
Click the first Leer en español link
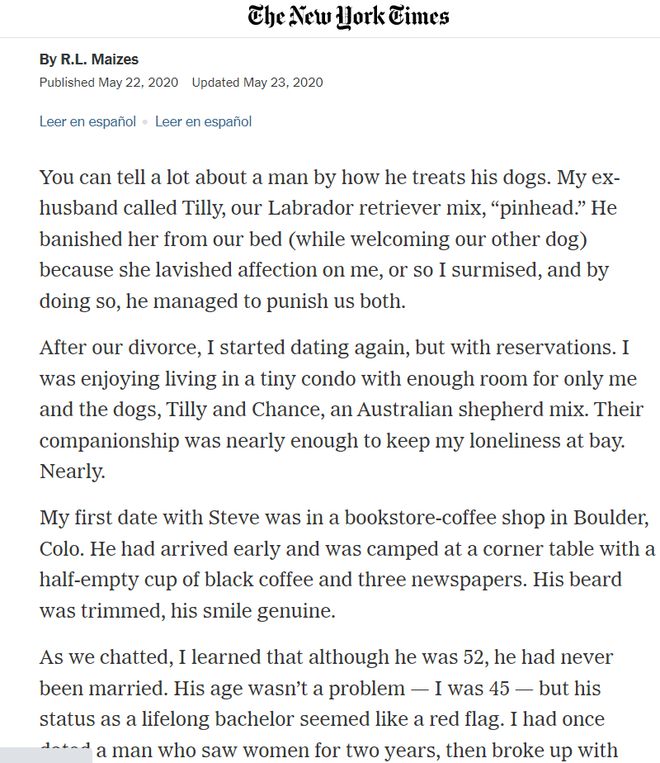[x=88, y=122]
